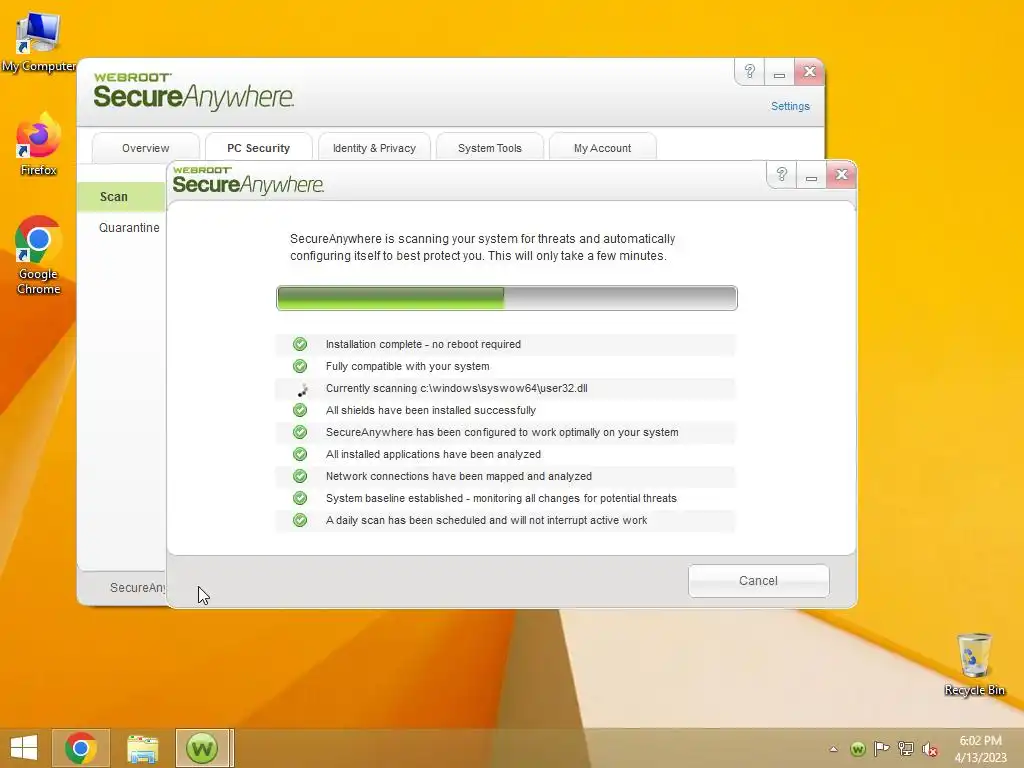This screenshot has width=1024, height=768.
Task: Click Webroot icon in system tray
Action: [858, 748]
